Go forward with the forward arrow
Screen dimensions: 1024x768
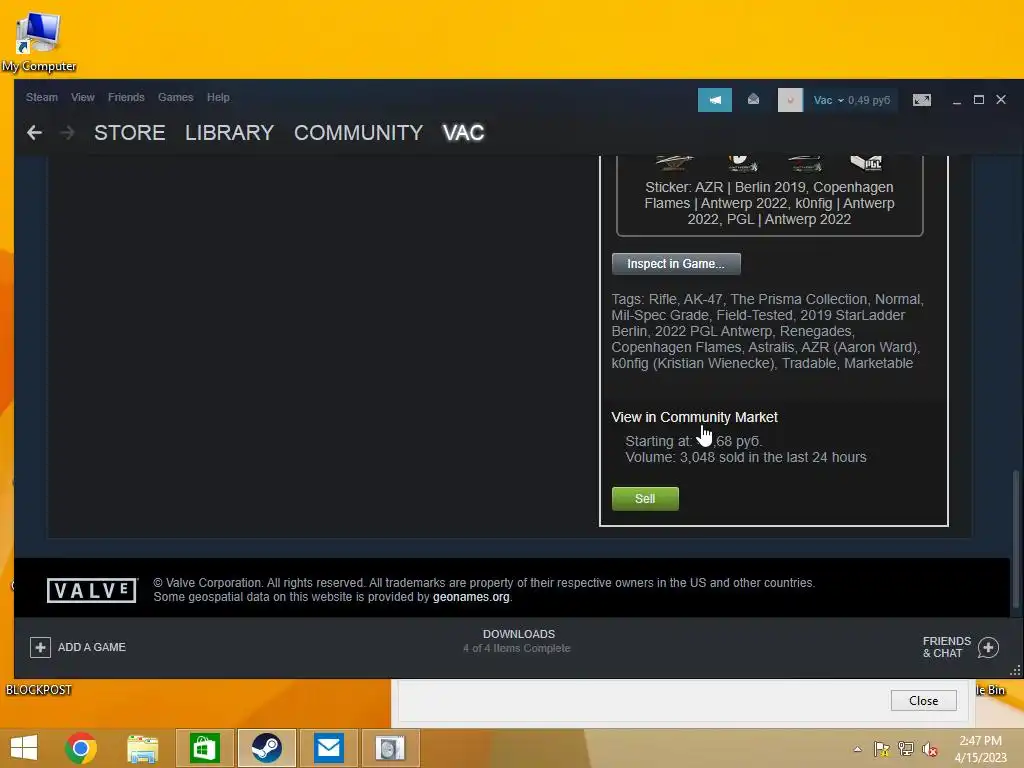pos(67,133)
